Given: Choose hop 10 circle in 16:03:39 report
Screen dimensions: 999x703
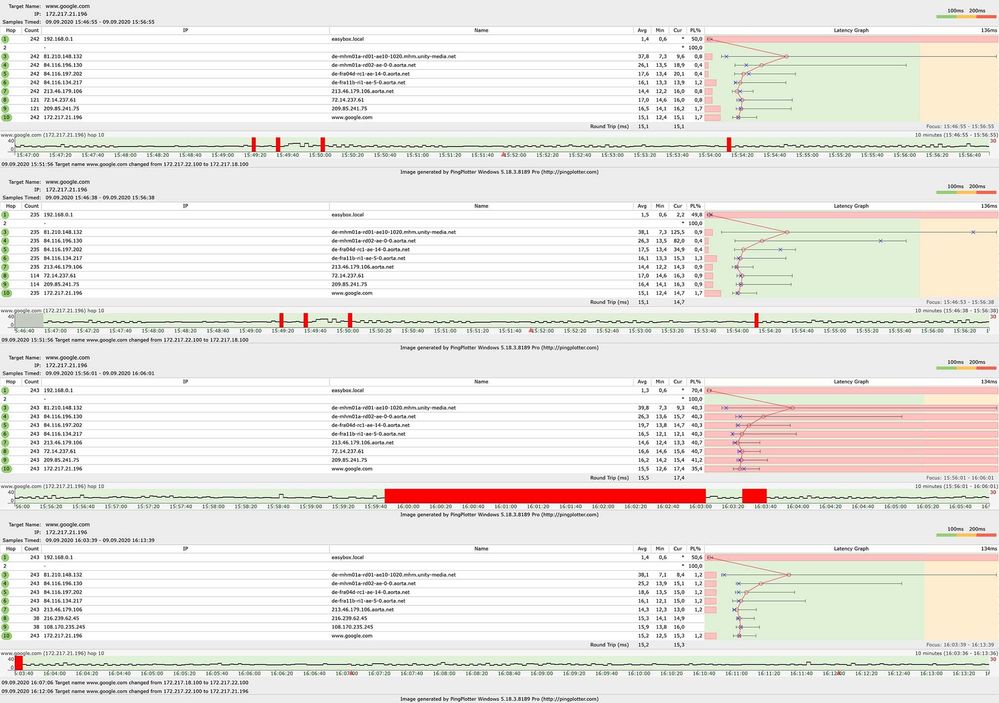Looking at the screenshot, I should coord(6,635).
